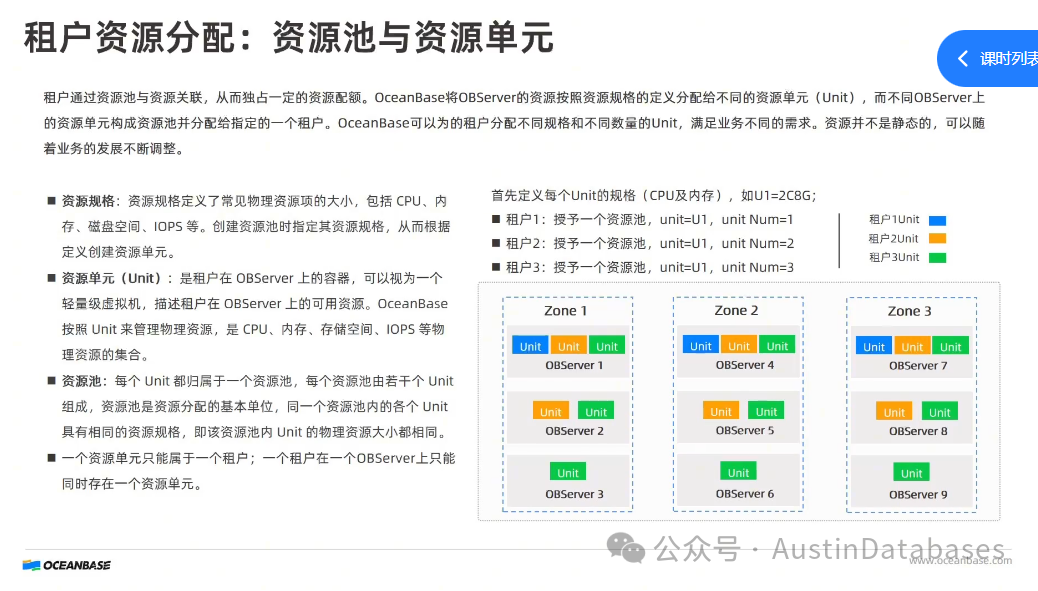Click the 租户3Unit legend label
This screenshot has height=591, width=1038.
tap(894, 257)
